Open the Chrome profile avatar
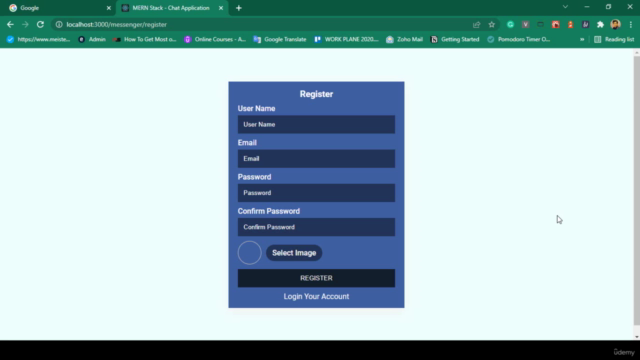The image size is (640, 360). [616, 24]
